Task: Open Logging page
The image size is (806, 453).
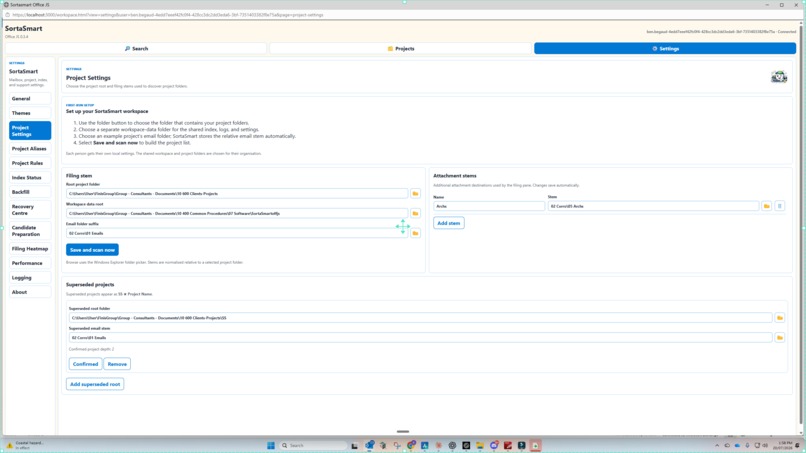Action: tap(30, 278)
